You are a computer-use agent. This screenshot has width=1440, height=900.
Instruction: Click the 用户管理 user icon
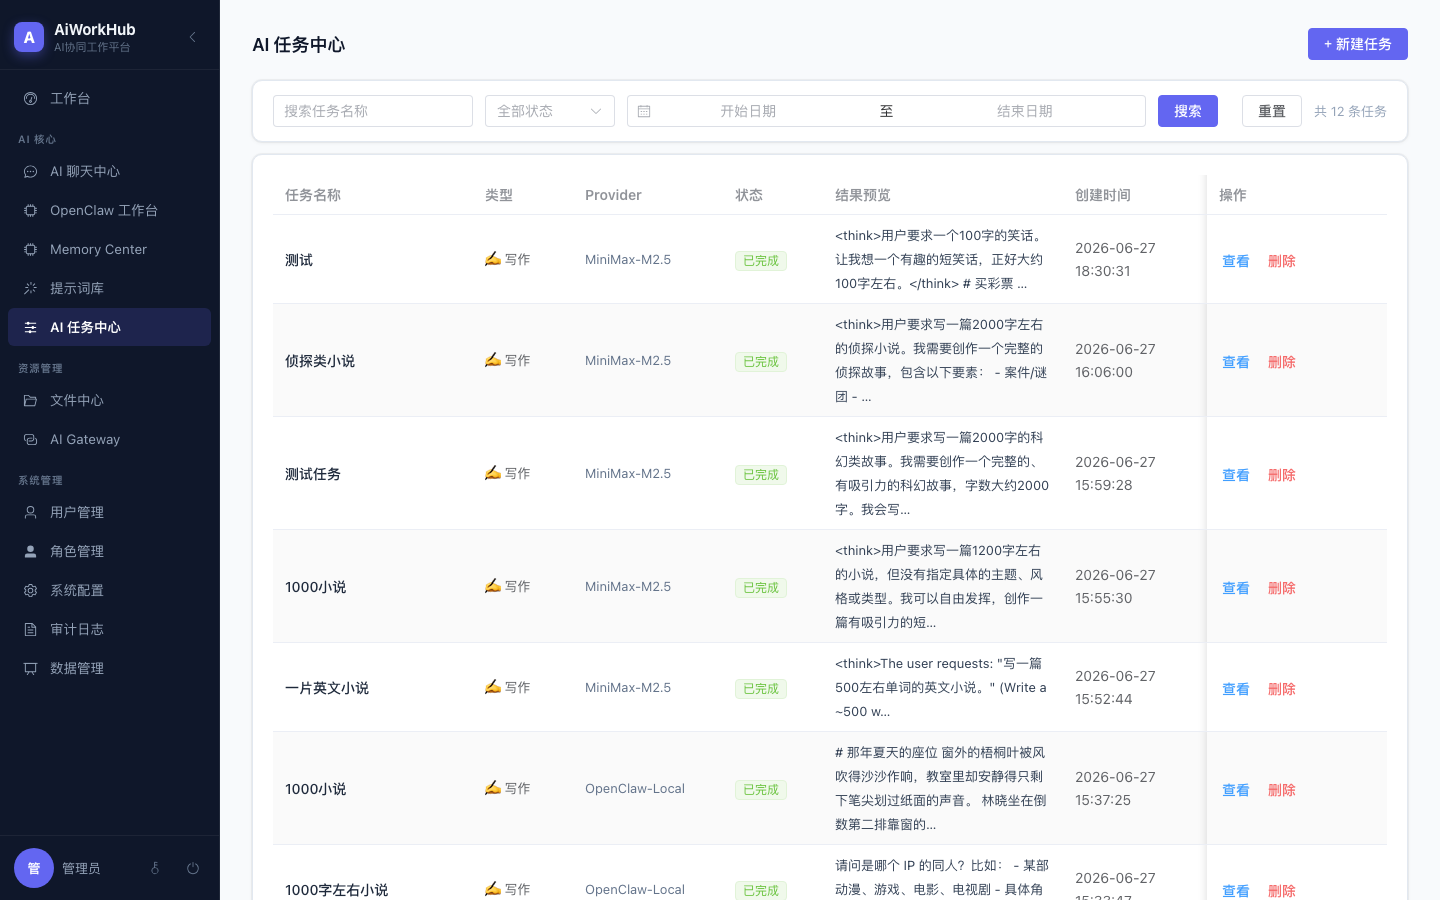[30, 512]
